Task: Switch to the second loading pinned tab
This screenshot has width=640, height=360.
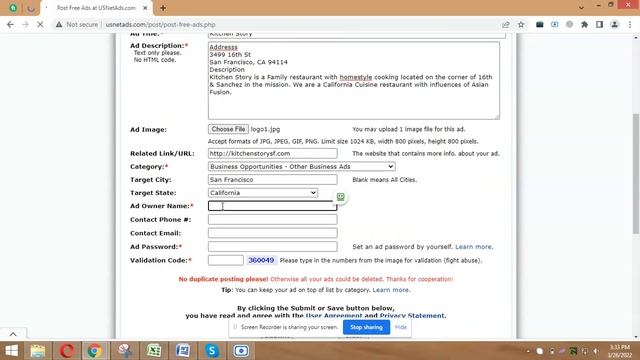Action: click(31, 8)
